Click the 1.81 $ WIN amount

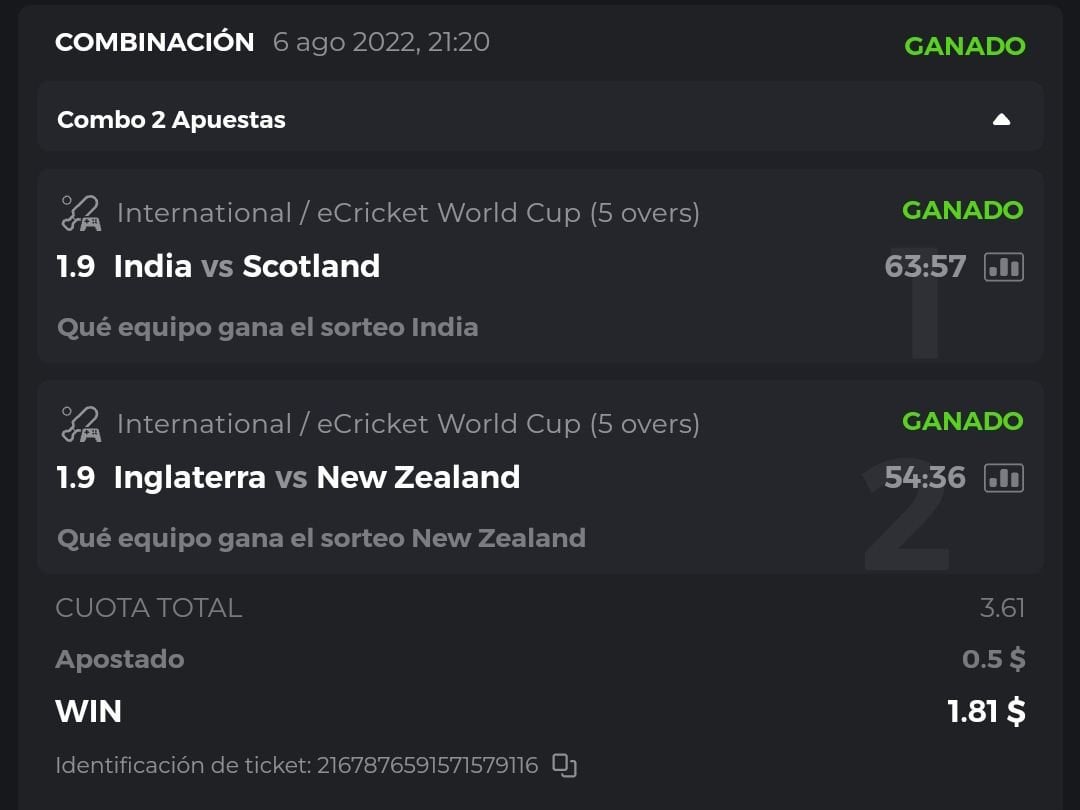(986, 711)
